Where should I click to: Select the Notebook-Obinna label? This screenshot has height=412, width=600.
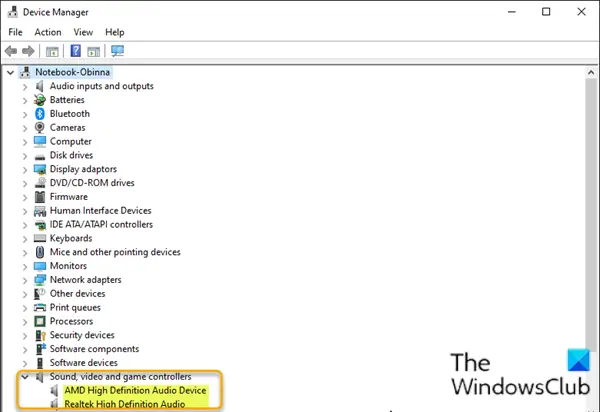72,72
